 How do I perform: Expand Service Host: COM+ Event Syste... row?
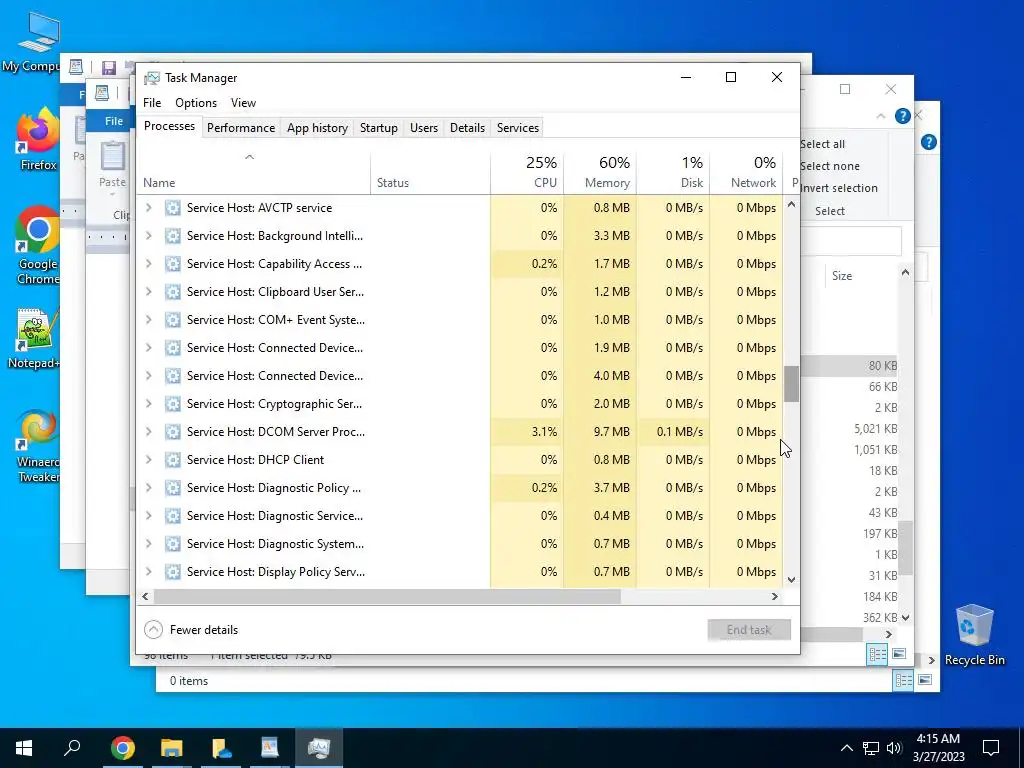[149, 320]
